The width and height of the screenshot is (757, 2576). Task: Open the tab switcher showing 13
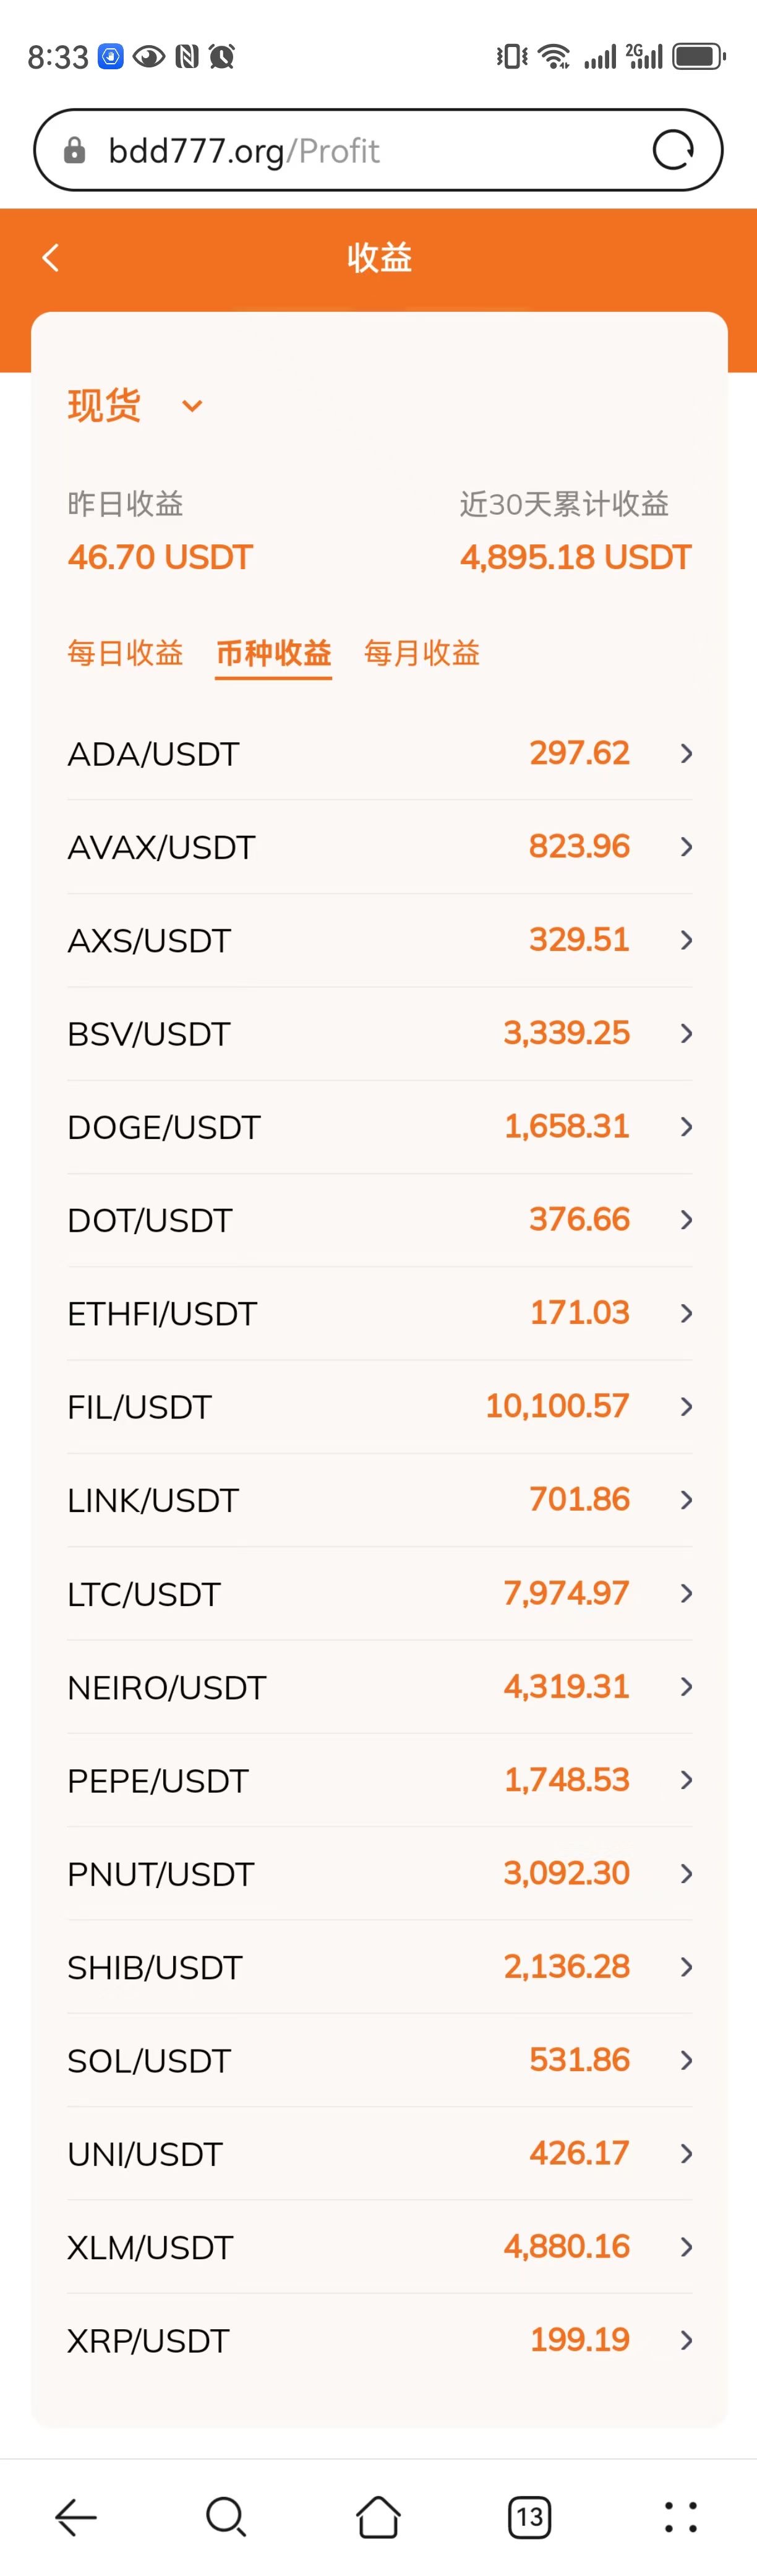tap(530, 2516)
